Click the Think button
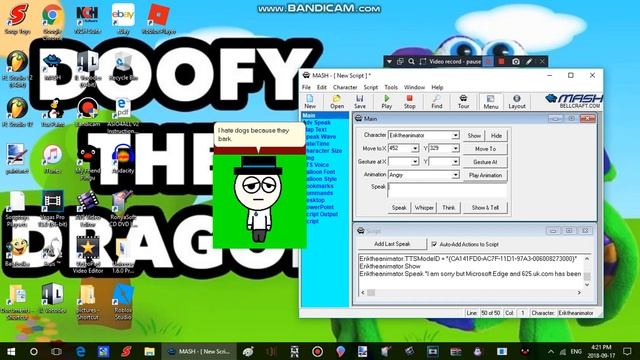Viewport: 640px width, 360px height. click(449, 208)
